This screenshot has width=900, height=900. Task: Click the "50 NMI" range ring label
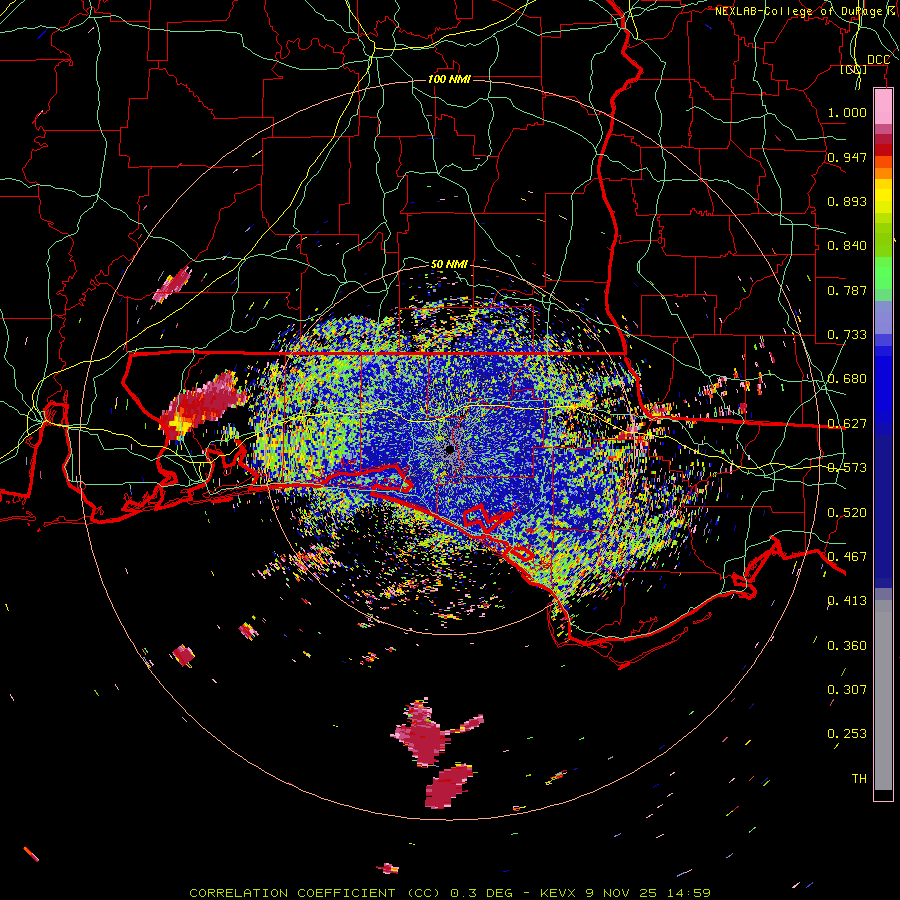449,265
